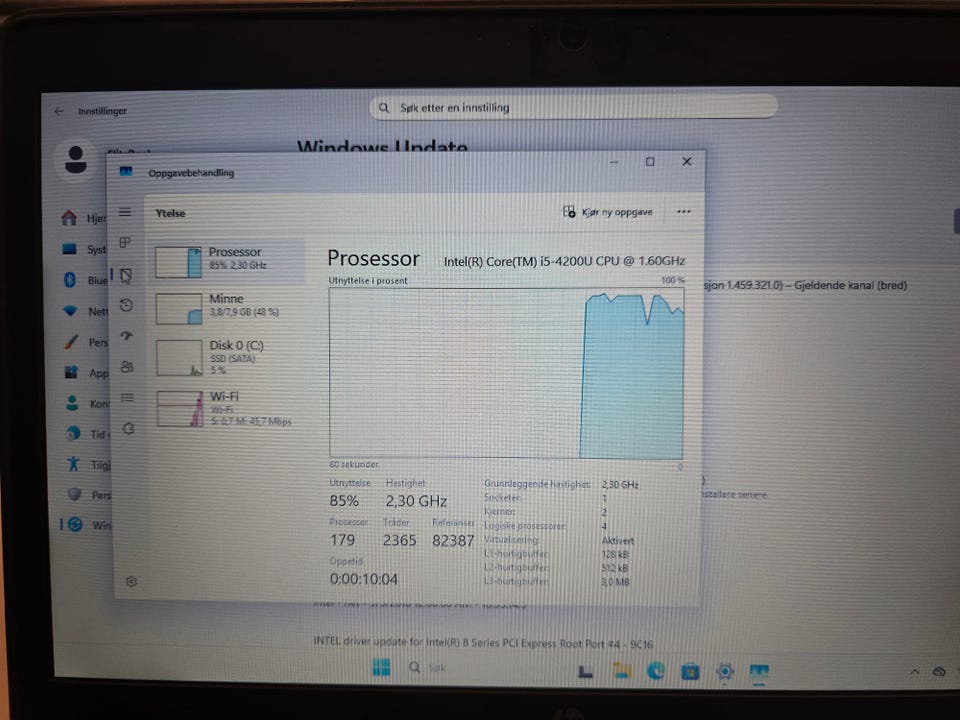Open the Windows Start button on taskbar

point(381,667)
